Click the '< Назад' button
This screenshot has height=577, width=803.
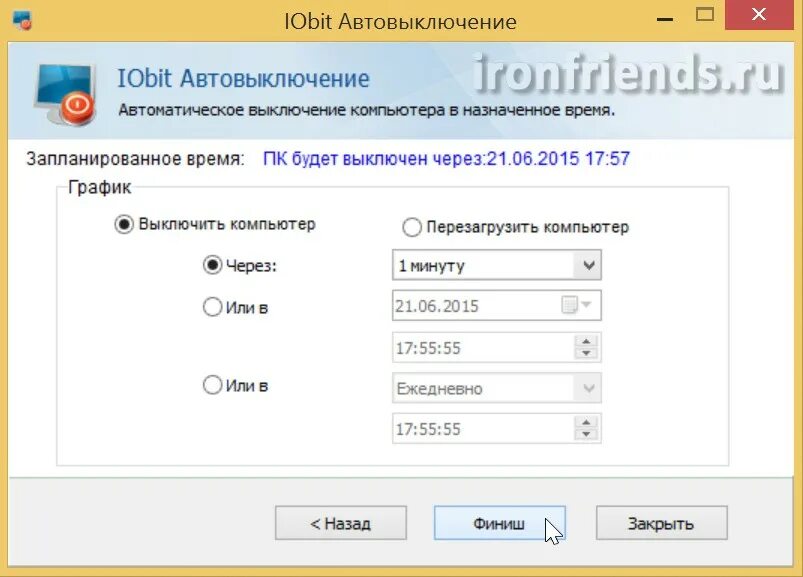[341, 523]
